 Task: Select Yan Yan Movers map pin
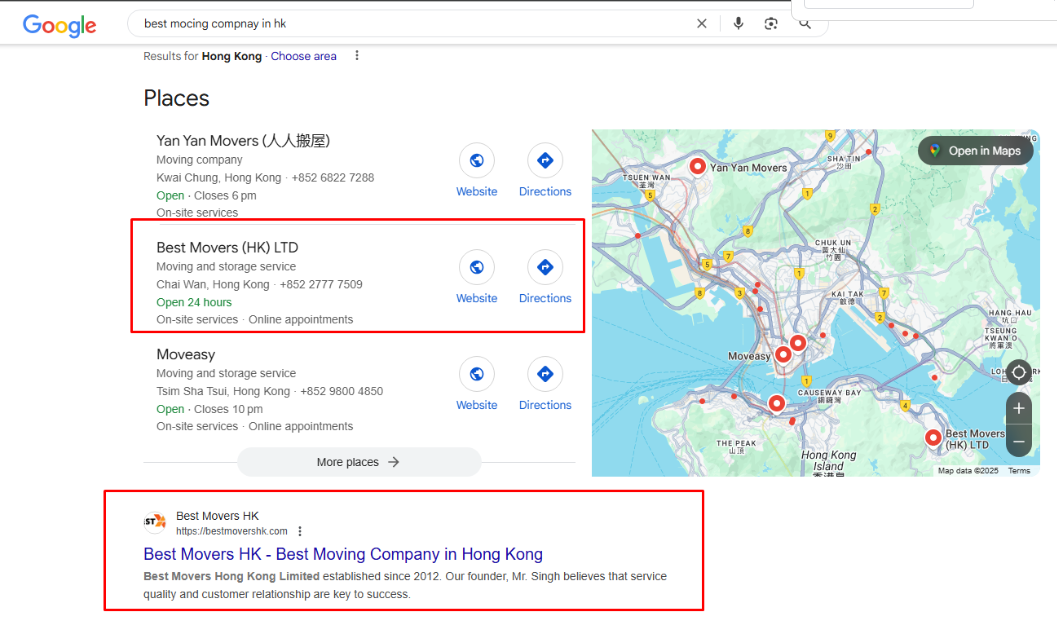698,166
